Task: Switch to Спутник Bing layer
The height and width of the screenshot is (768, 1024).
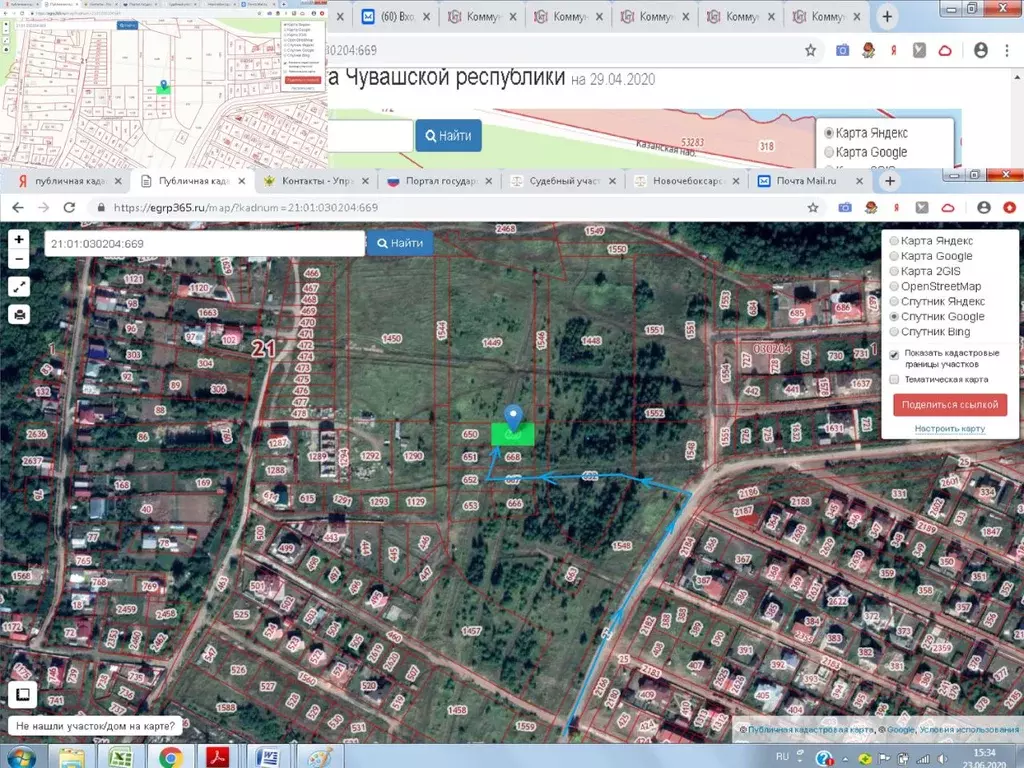Action: (894, 332)
